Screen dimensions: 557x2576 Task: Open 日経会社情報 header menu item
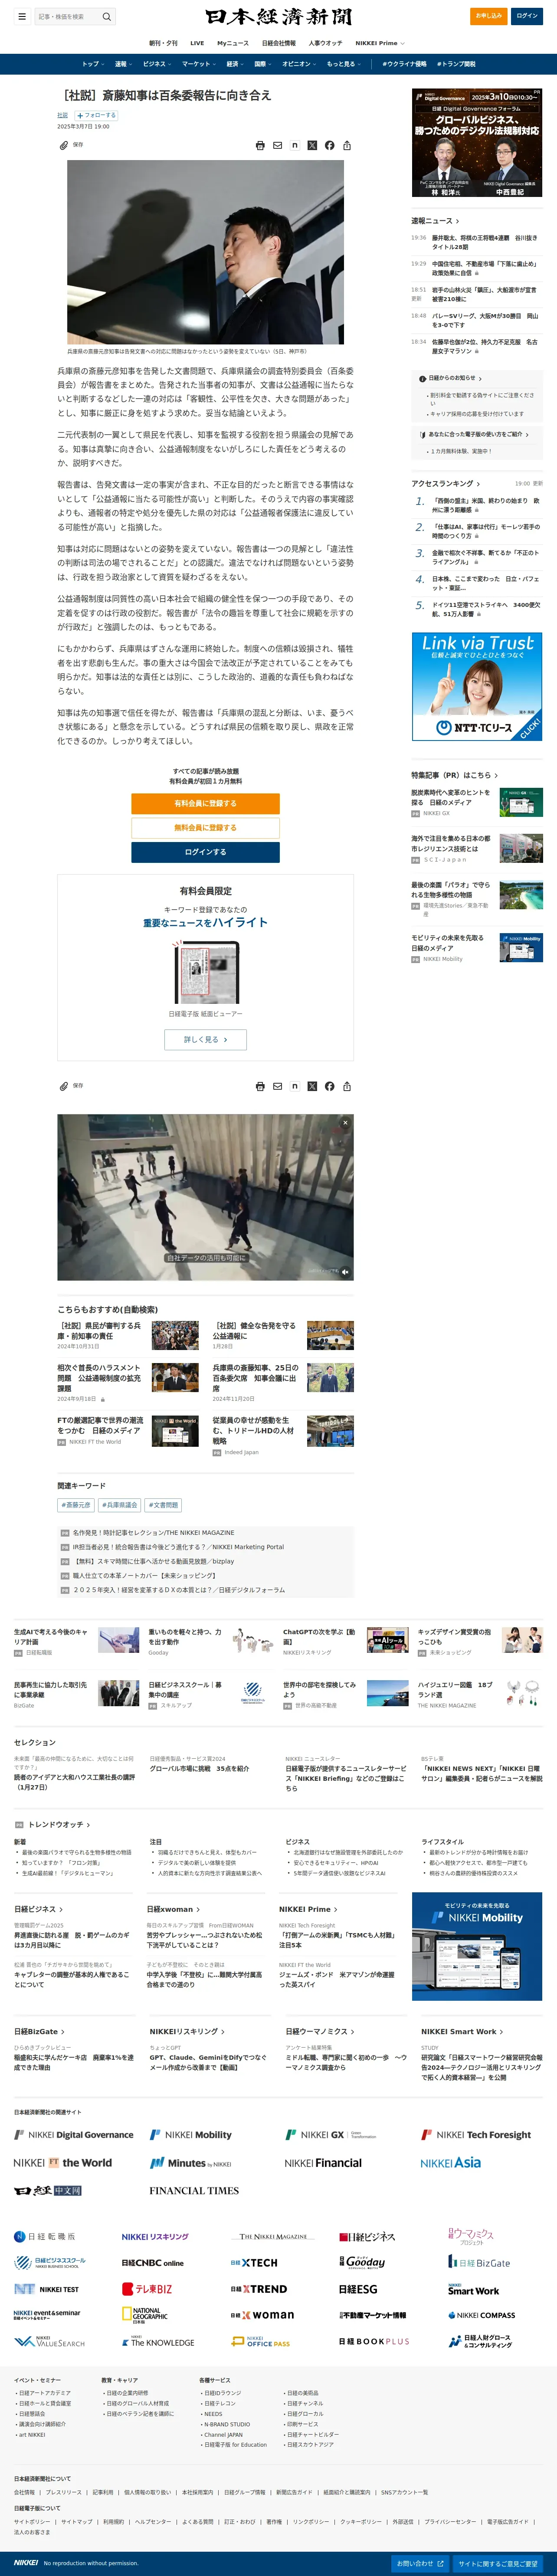[279, 43]
